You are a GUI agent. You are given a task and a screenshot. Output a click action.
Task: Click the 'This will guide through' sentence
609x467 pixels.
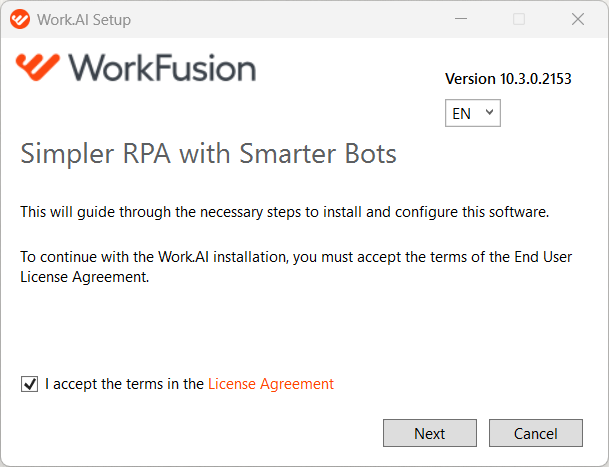click(284, 212)
